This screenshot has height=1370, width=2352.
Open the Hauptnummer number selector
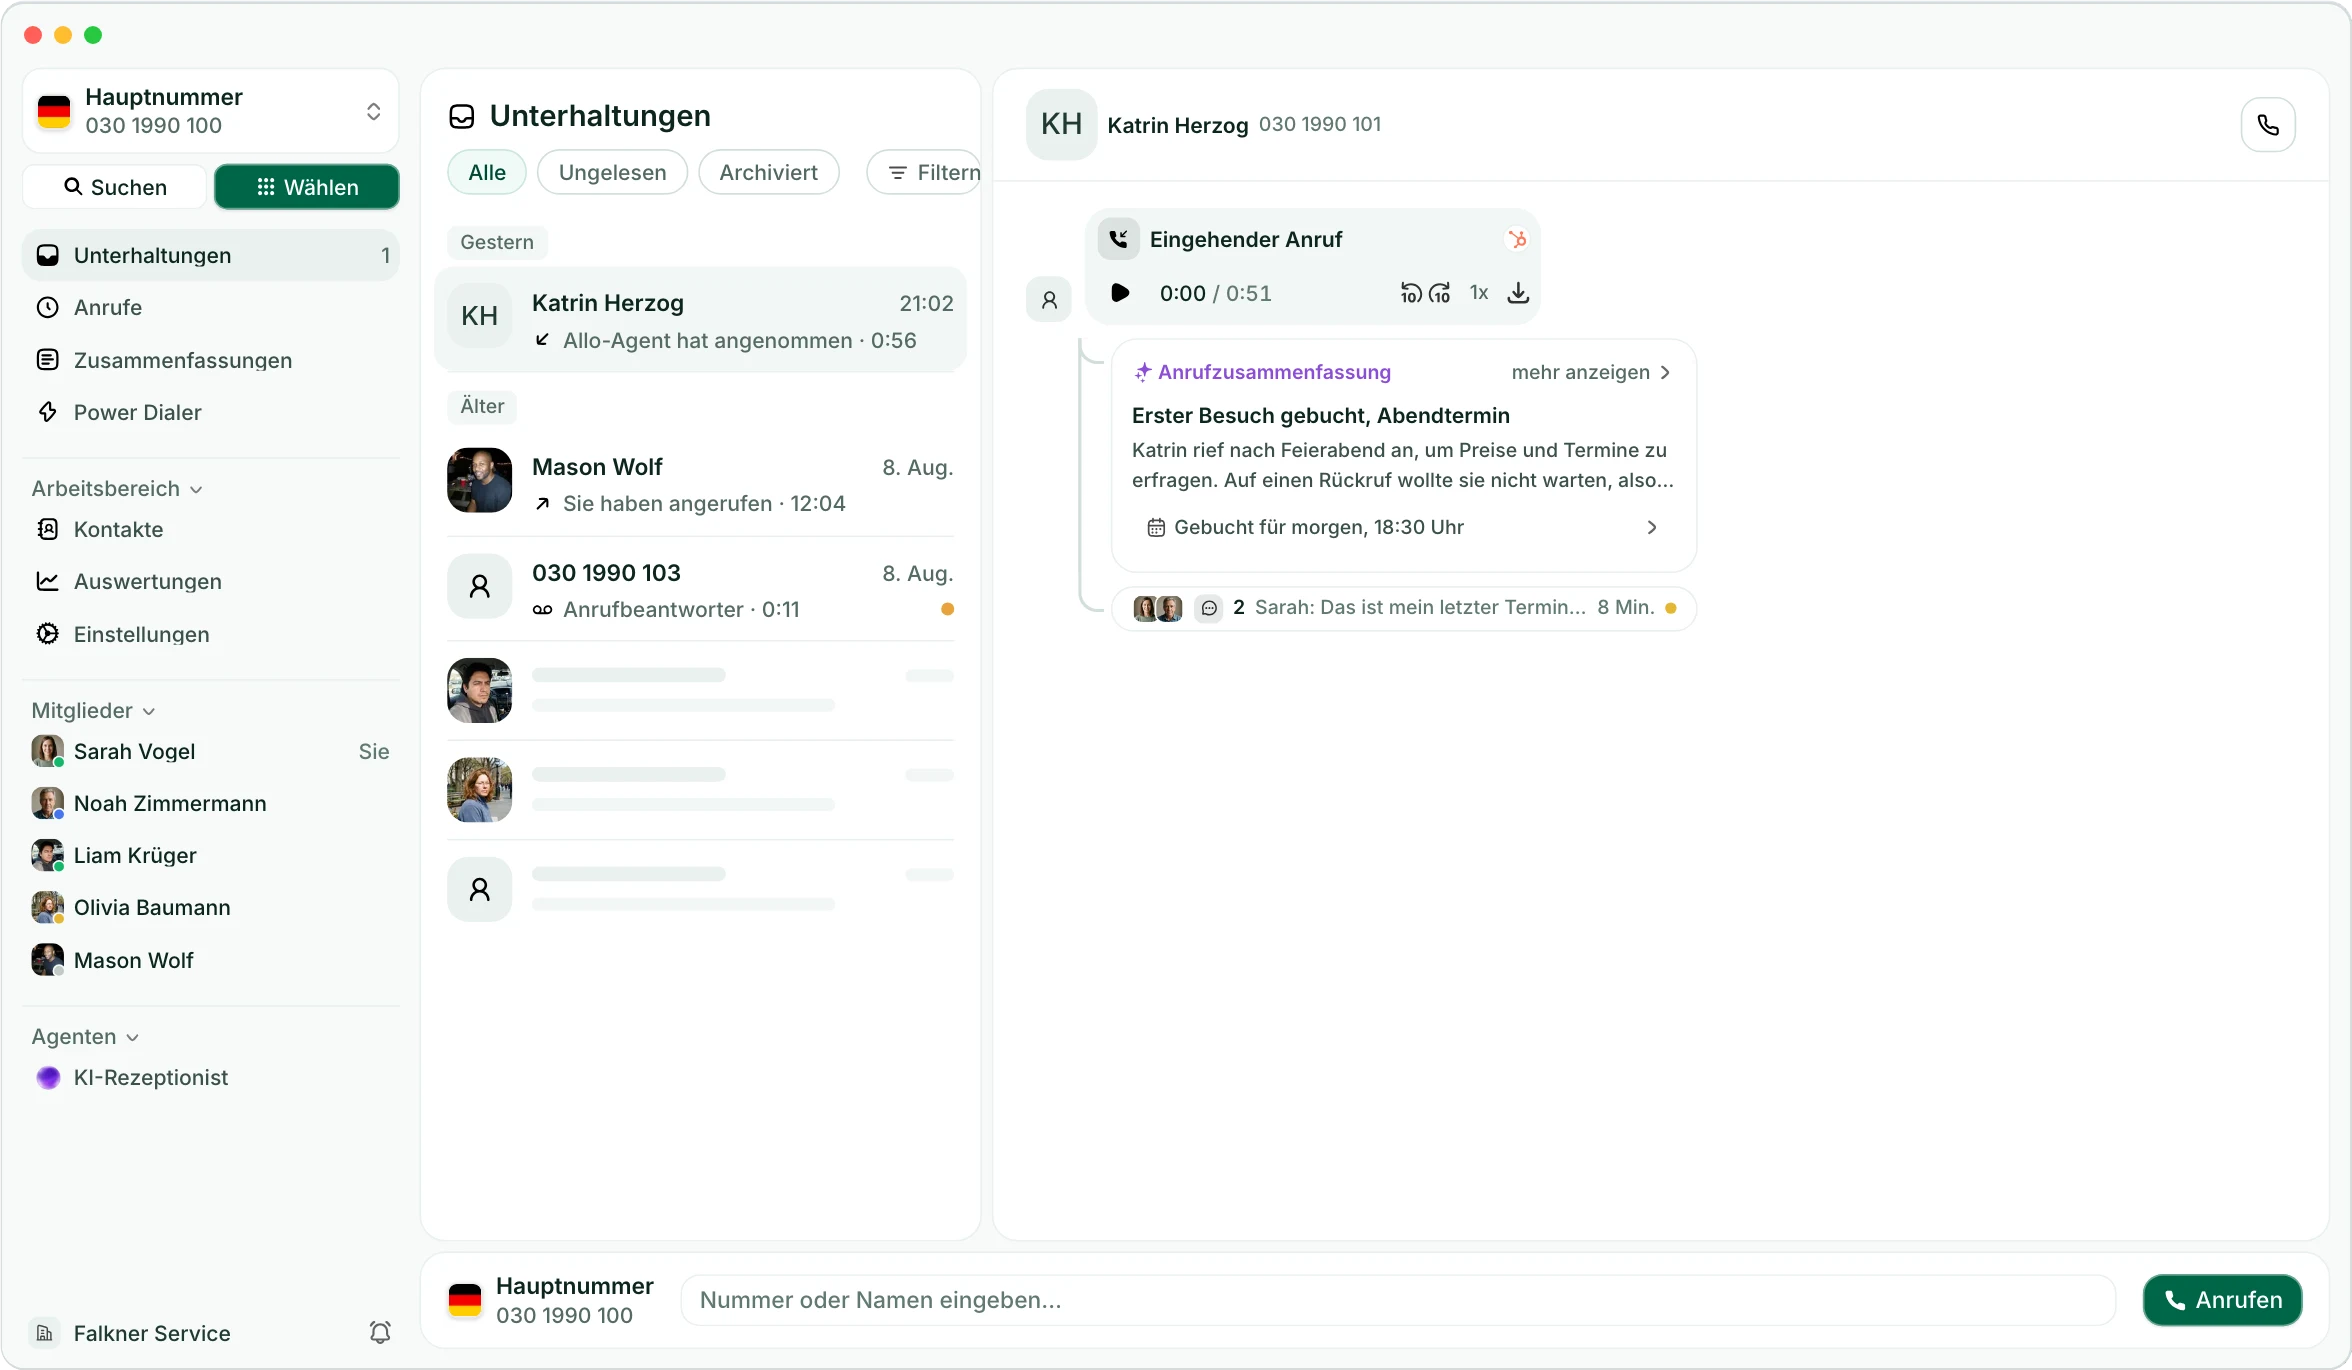coord(211,111)
